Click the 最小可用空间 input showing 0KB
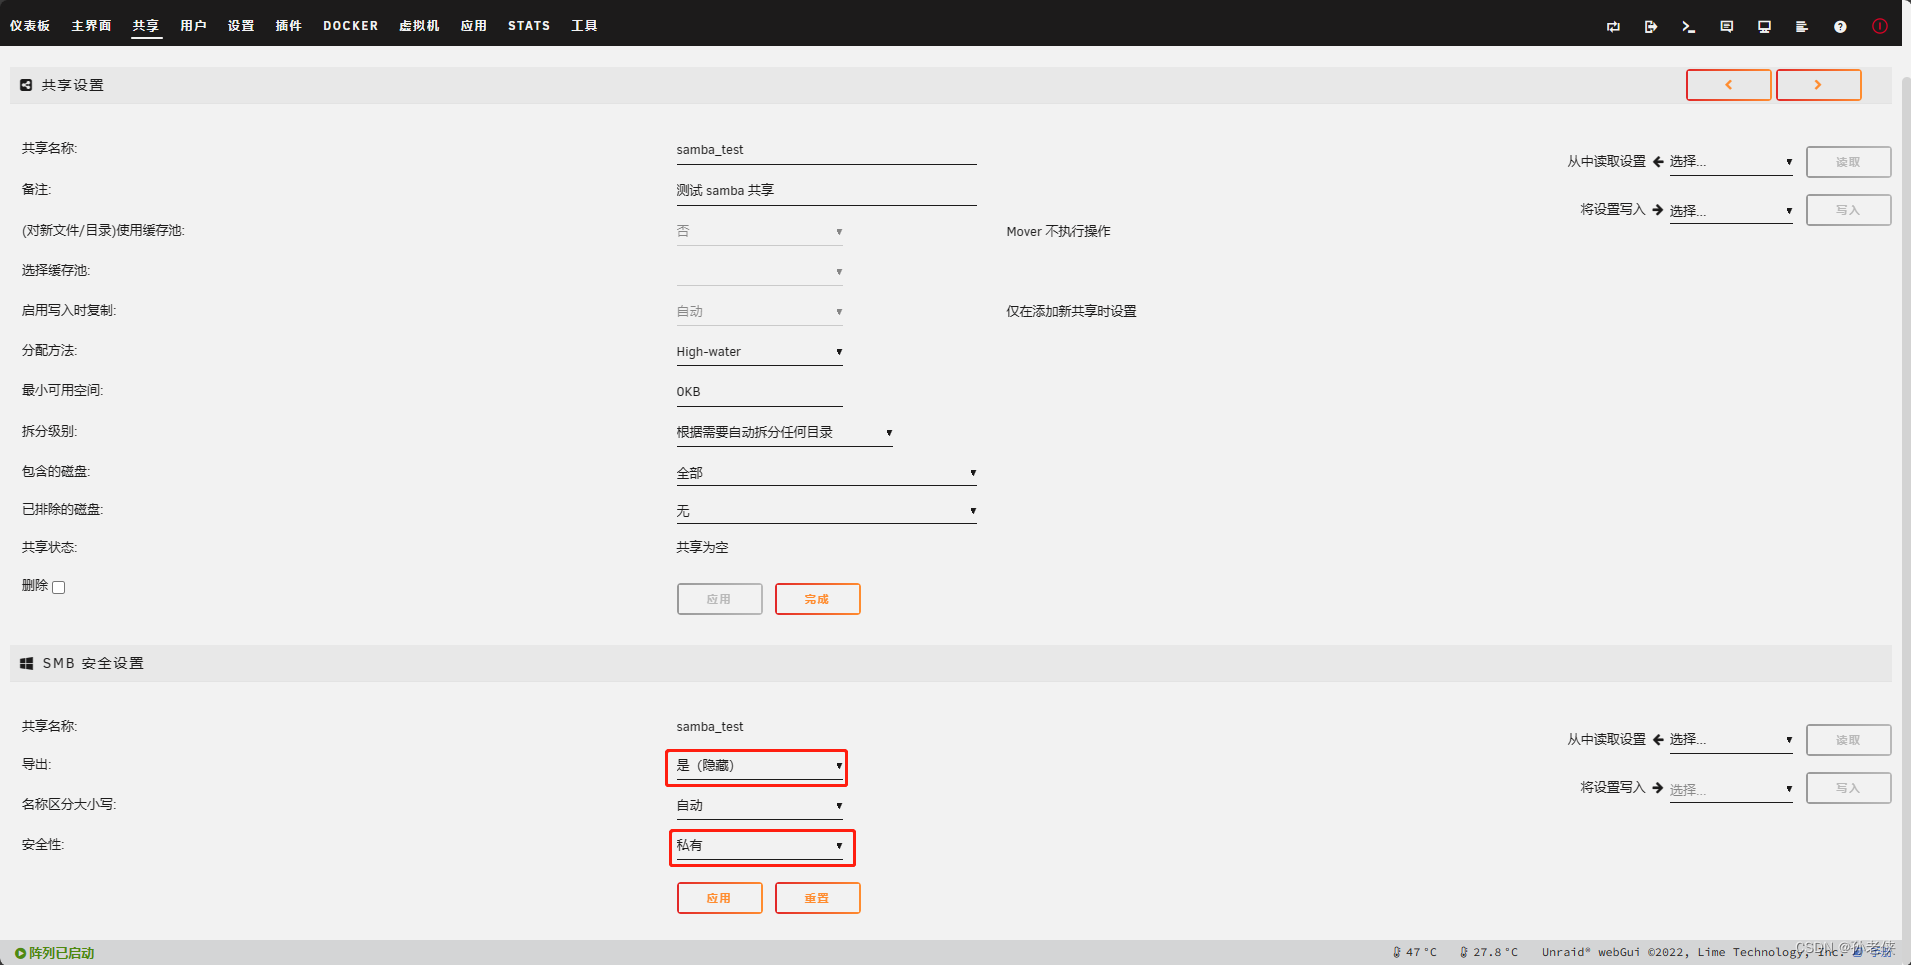The image size is (1911, 965). (x=759, y=391)
